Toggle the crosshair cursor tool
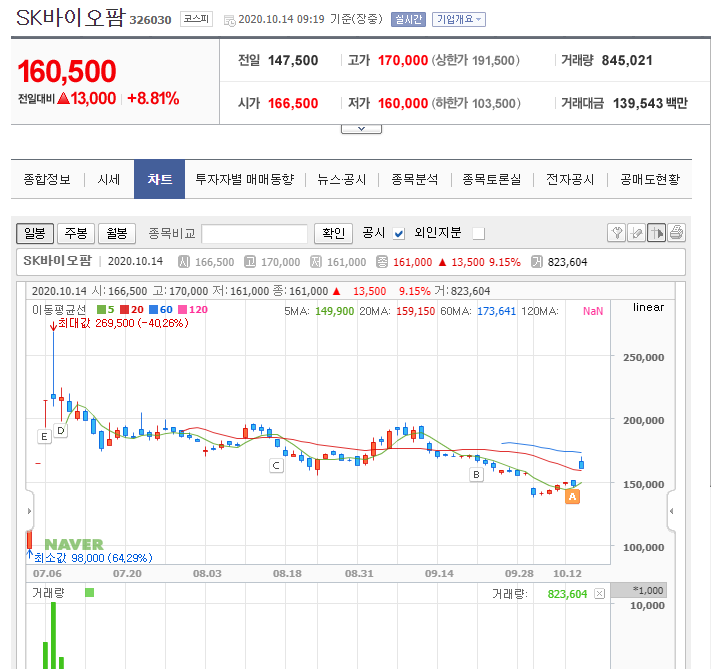 [x=656, y=233]
